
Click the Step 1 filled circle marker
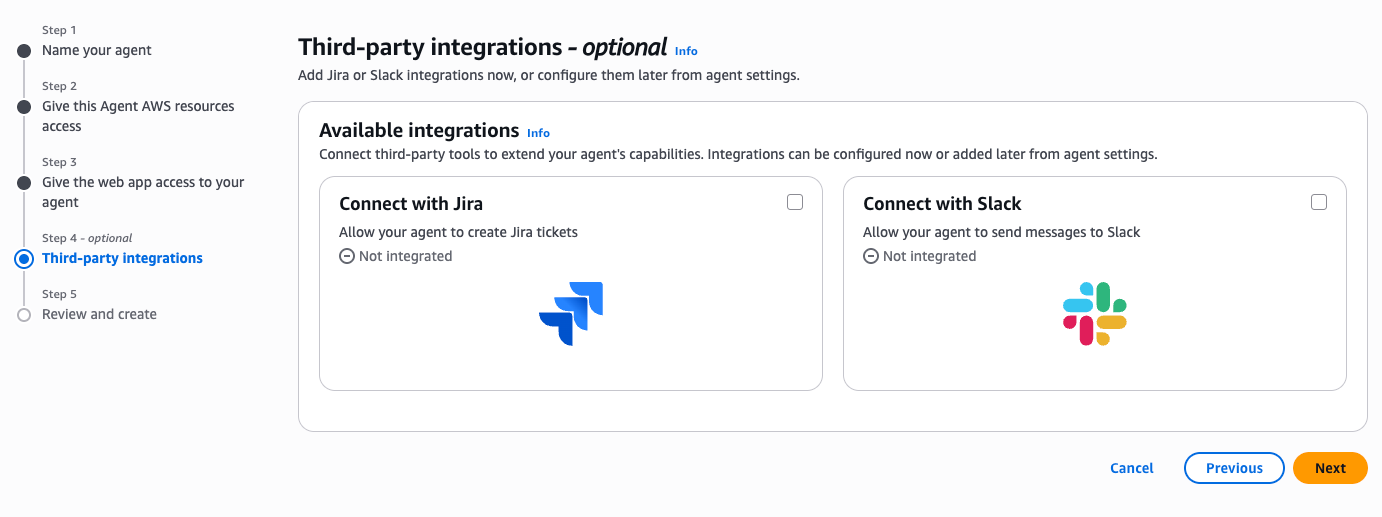point(25,51)
